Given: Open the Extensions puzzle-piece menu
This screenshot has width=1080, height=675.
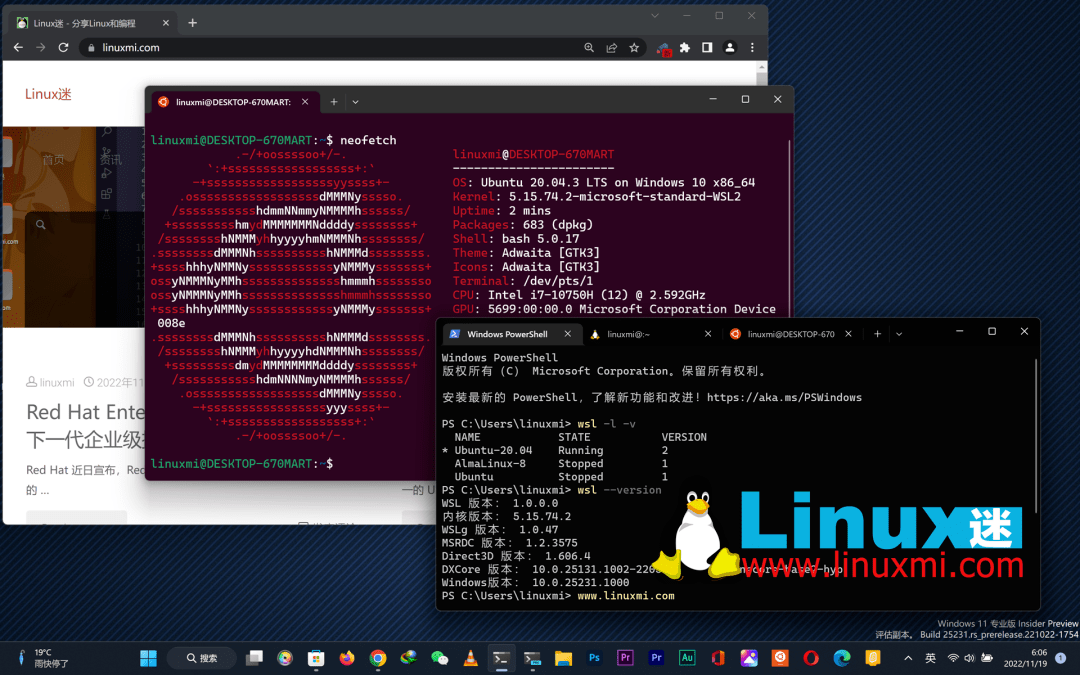Looking at the screenshot, I should 685,48.
